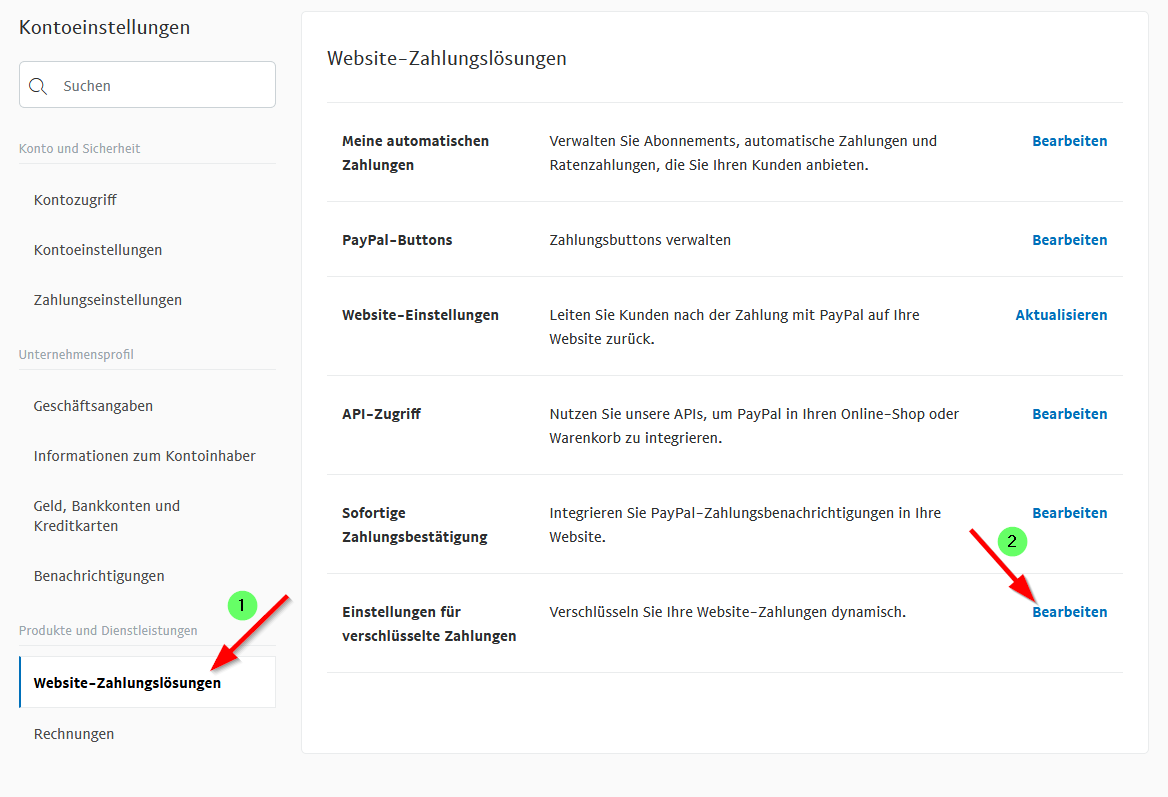Go to Zahlungseinstellungen
Viewport: 1168px width, 797px height.
pos(108,300)
